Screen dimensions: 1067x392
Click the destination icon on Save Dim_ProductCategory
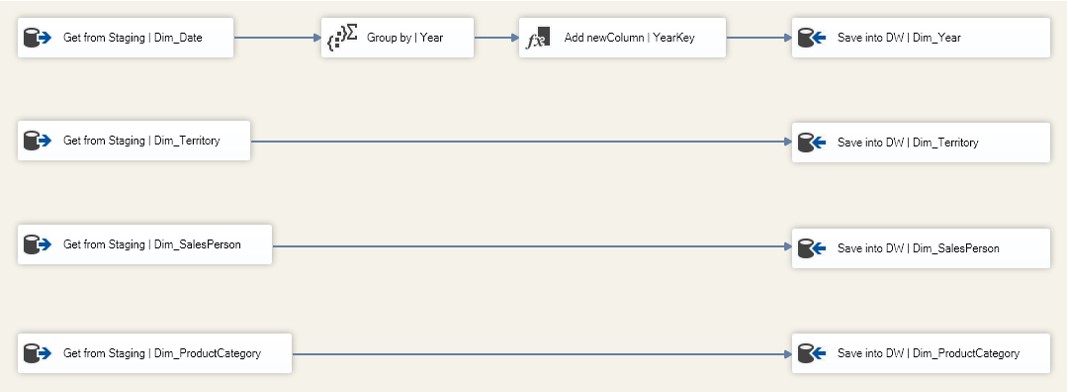[x=812, y=353]
